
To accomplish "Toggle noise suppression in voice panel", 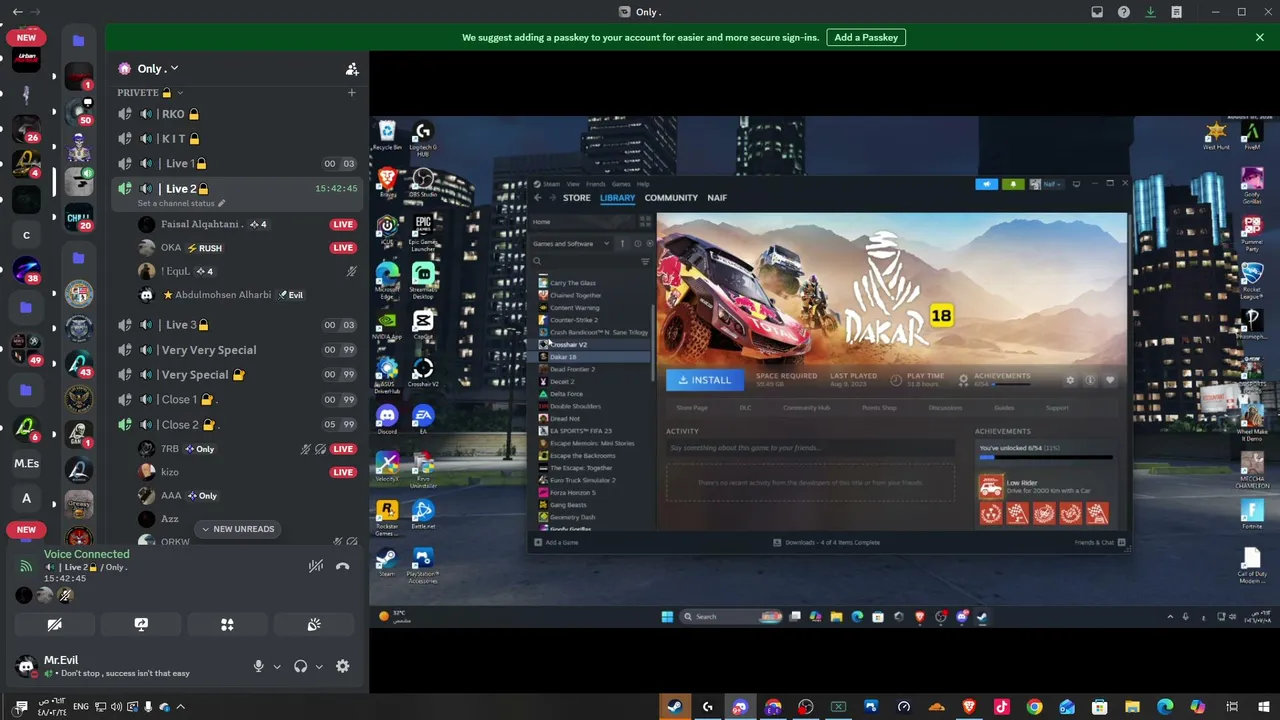I will [316, 566].
